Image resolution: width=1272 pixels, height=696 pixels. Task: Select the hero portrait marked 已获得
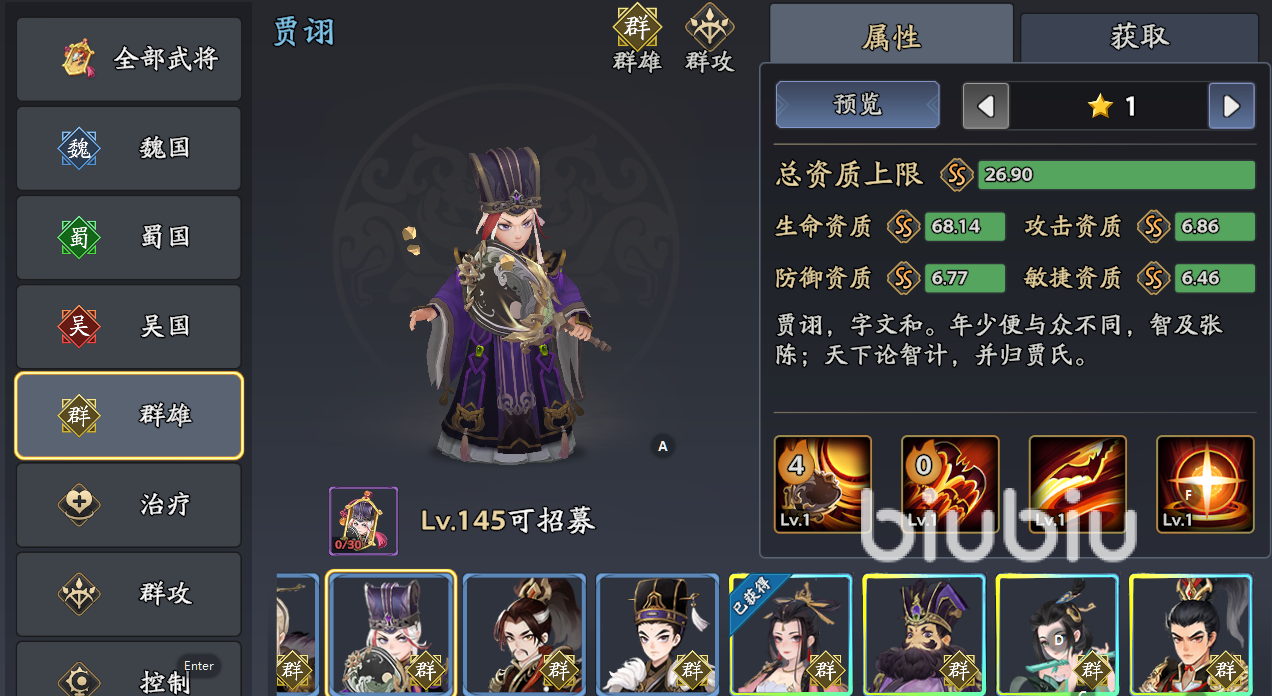coord(791,634)
